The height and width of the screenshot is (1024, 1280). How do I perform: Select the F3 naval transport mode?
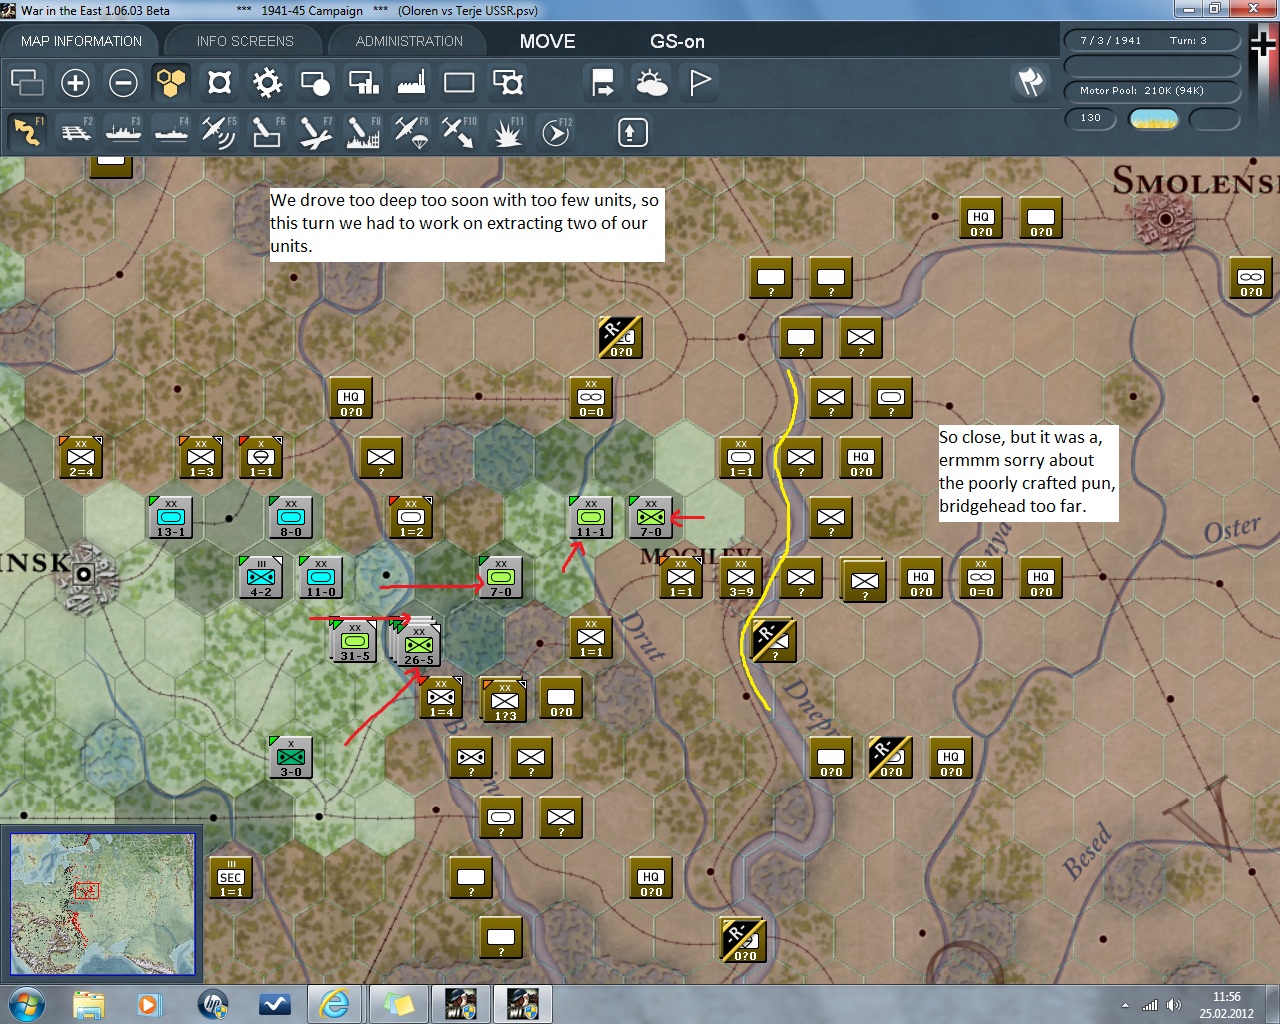pyautogui.click(x=123, y=132)
